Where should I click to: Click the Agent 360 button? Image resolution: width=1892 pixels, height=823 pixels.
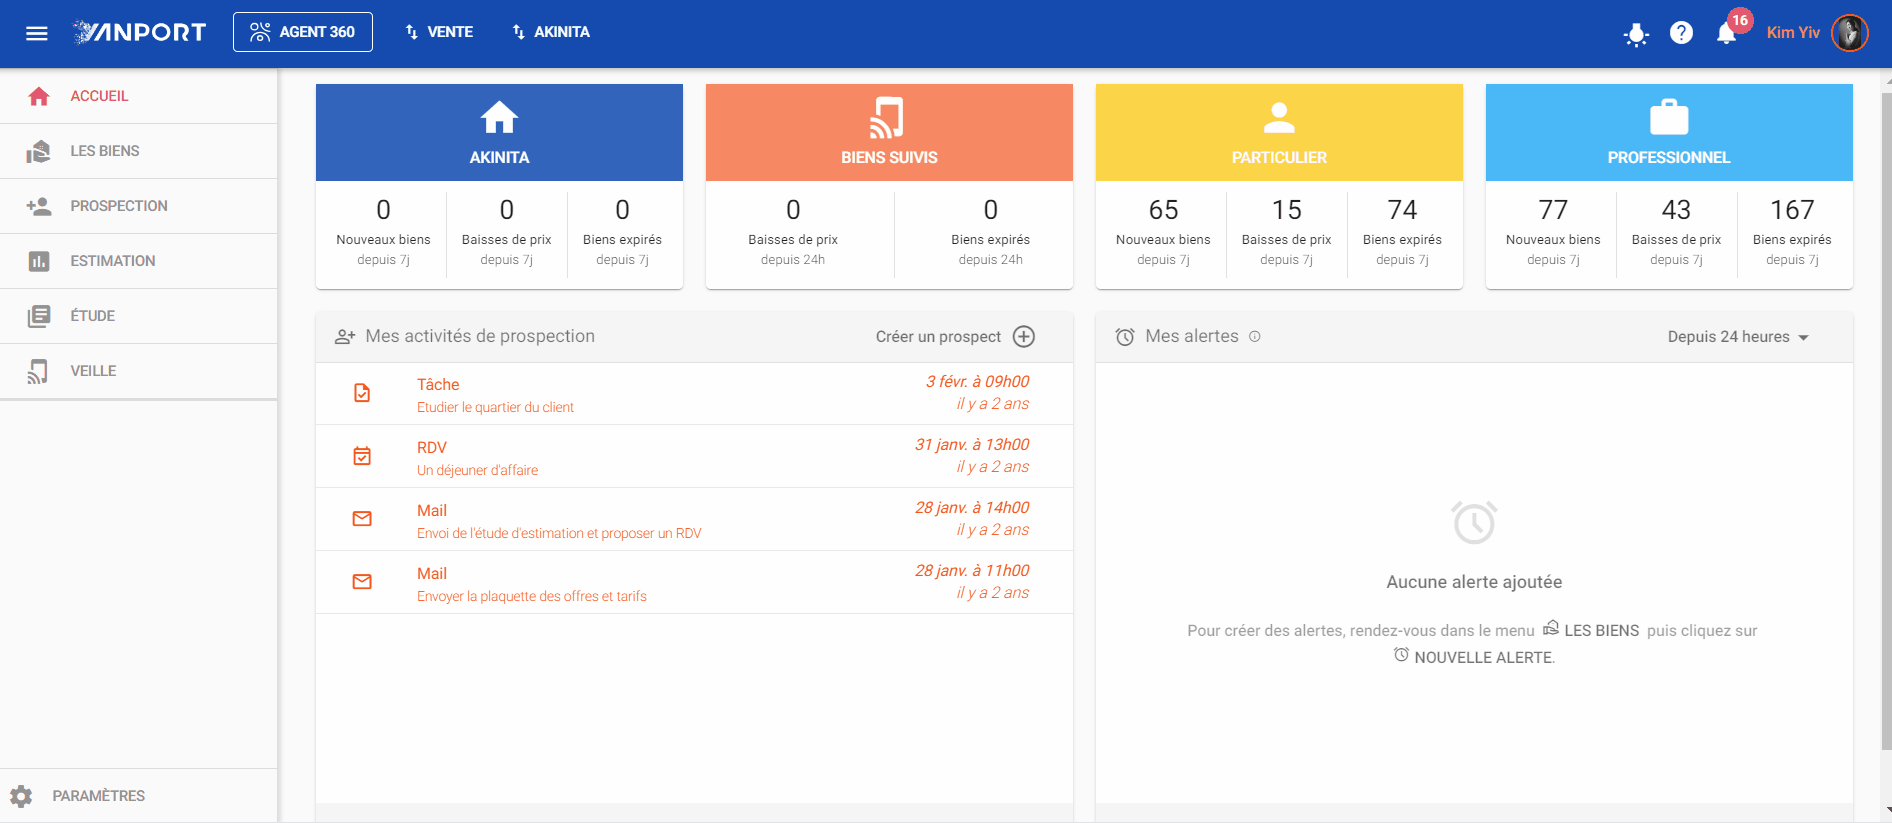coord(303,32)
